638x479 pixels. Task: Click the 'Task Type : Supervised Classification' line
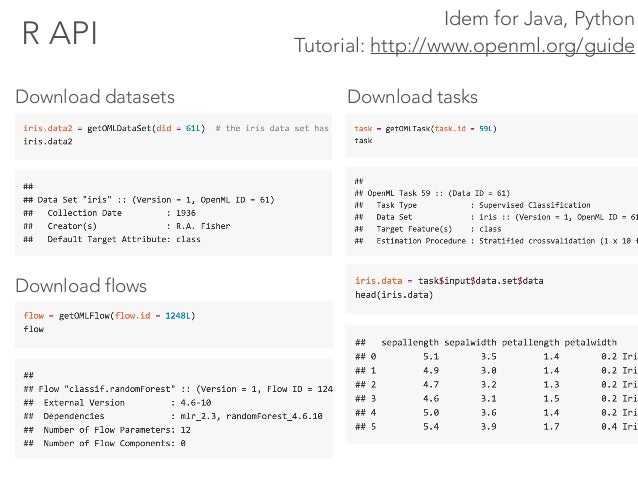pos(472,205)
